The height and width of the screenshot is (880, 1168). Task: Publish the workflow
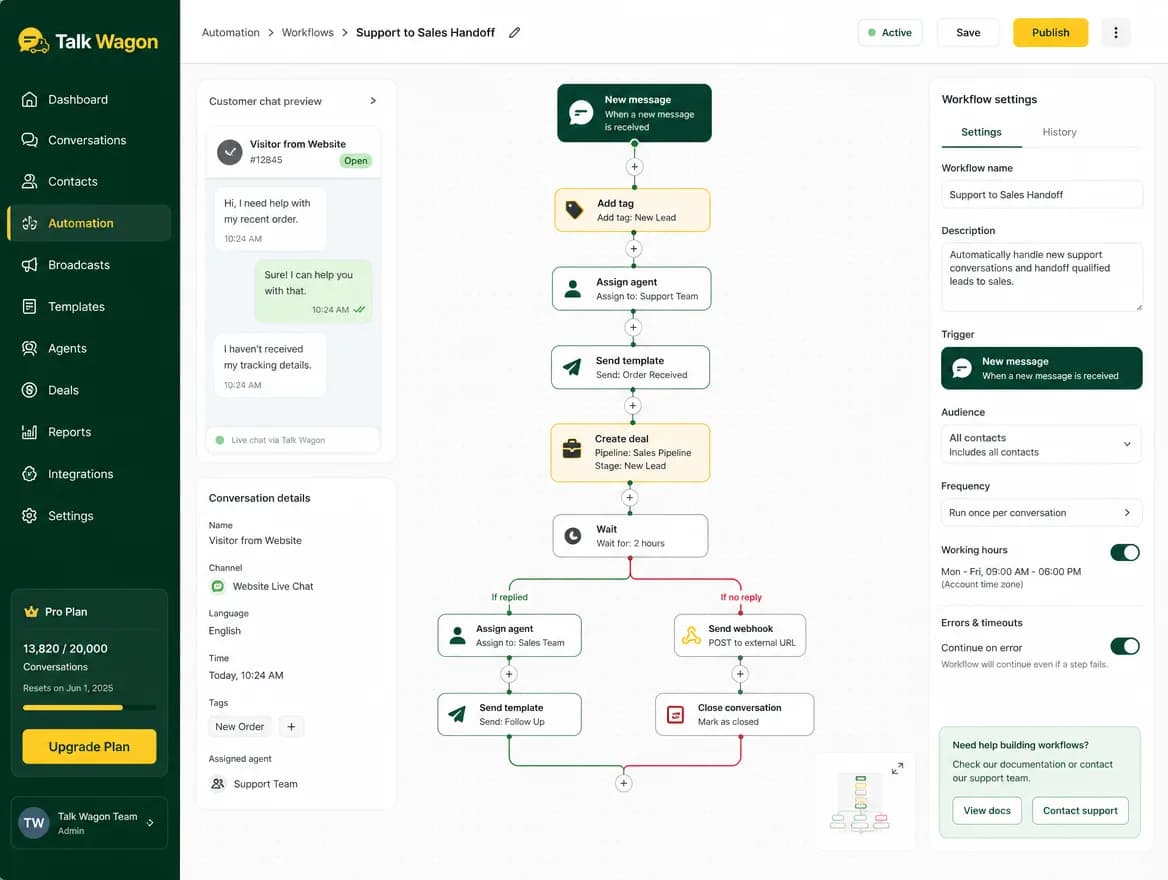point(1050,33)
